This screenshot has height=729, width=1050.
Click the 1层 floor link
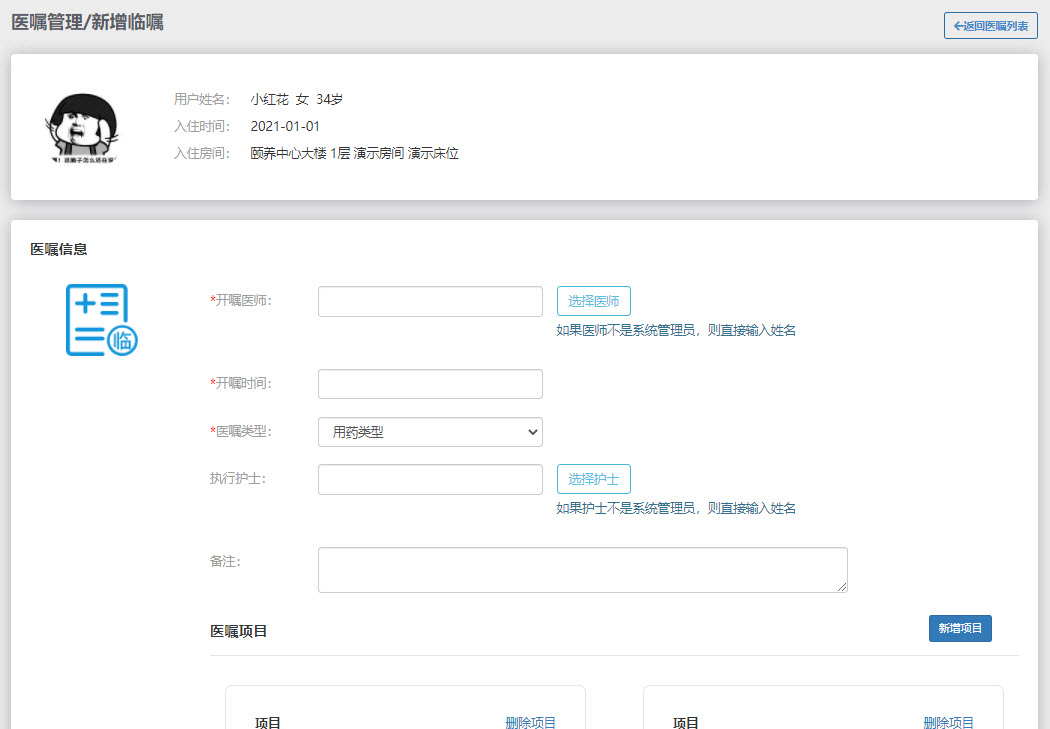coord(335,155)
